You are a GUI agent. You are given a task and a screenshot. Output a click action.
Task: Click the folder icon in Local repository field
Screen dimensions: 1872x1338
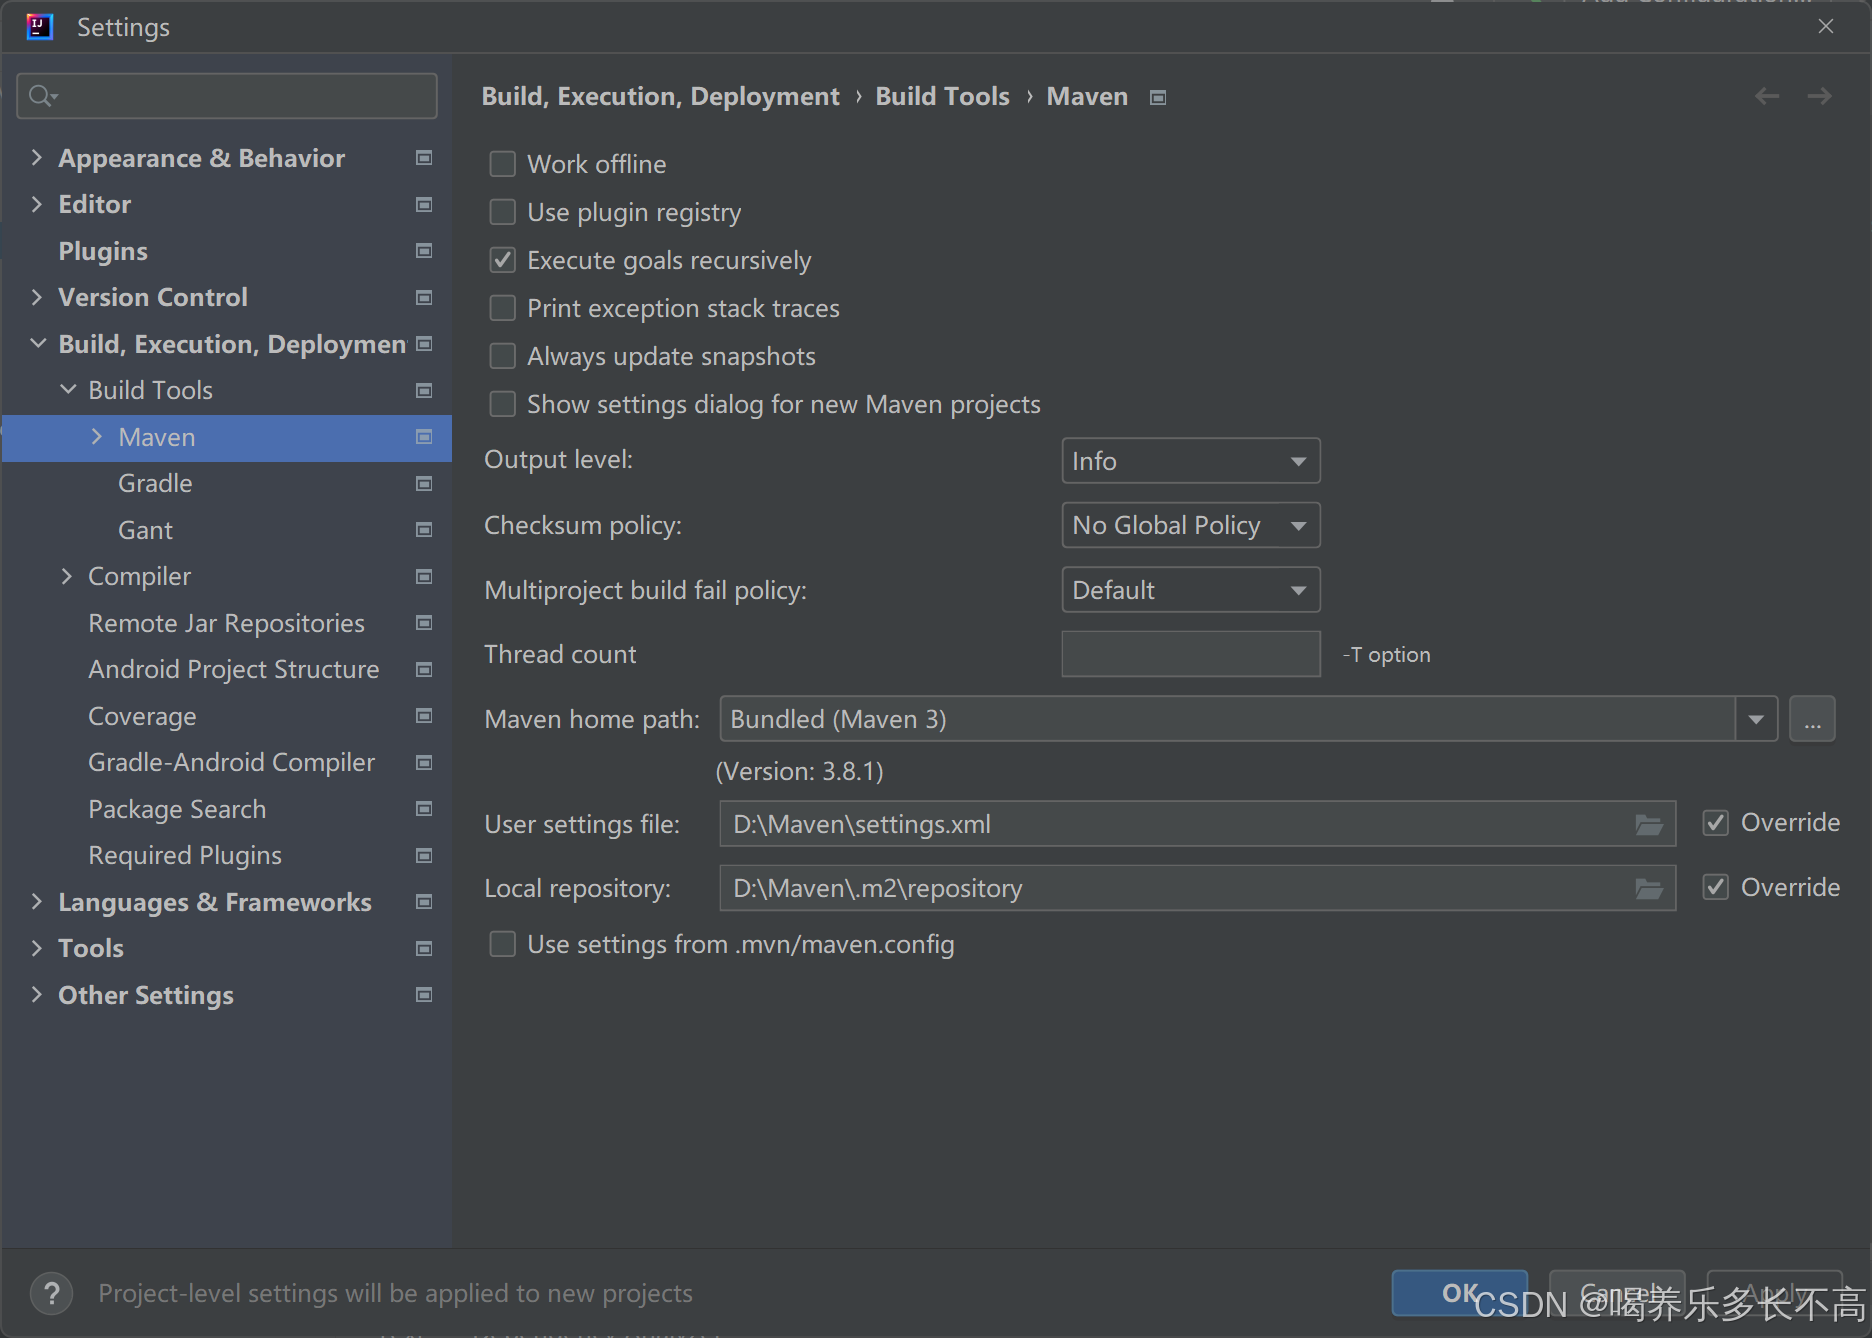pos(1649,889)
